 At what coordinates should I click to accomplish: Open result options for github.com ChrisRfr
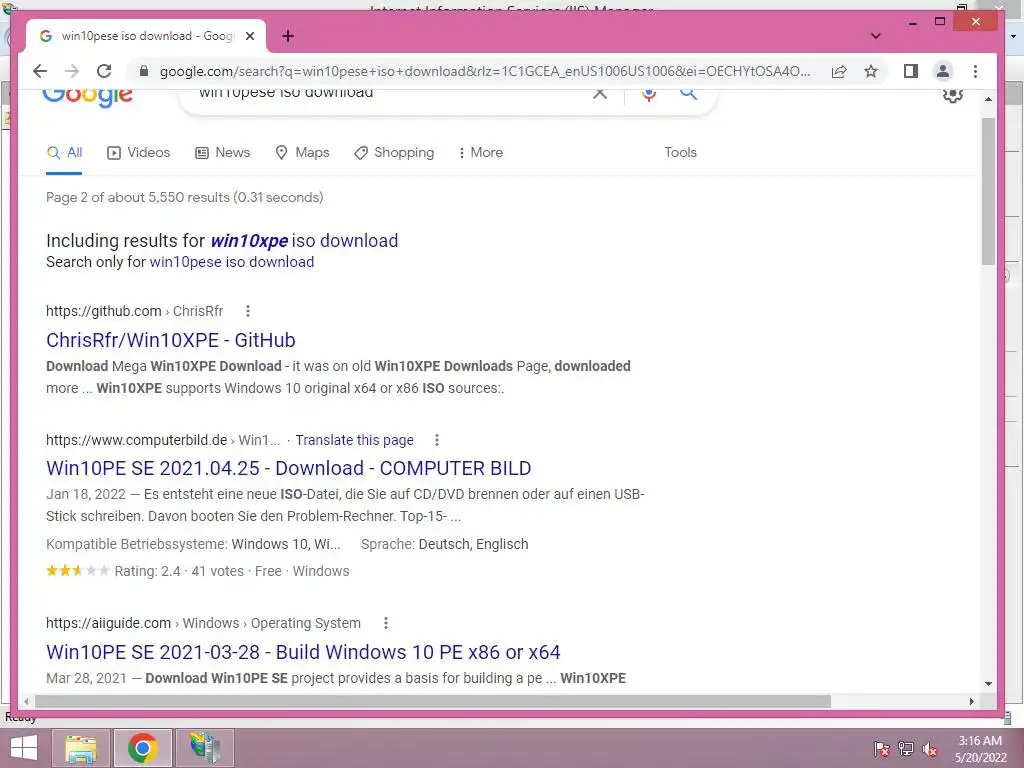coord(248,311)
